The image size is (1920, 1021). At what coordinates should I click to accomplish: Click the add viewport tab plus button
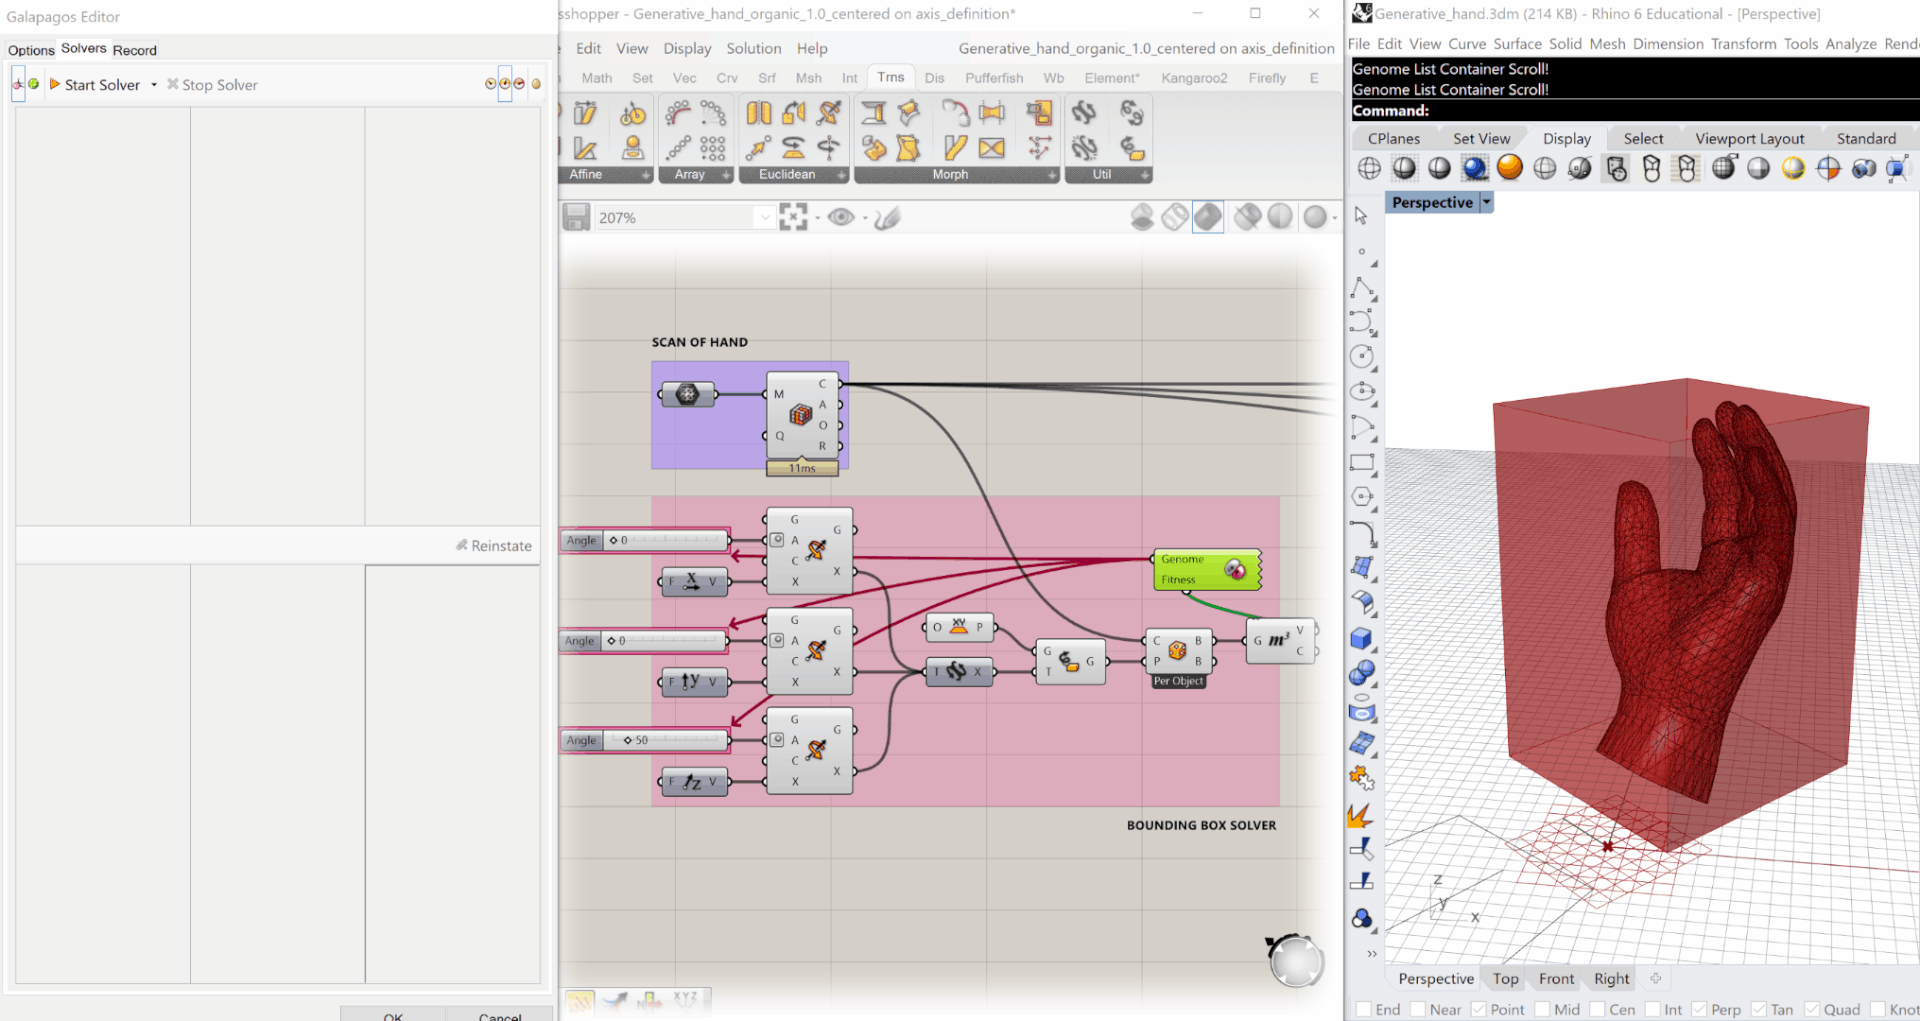coord(1655,978)
